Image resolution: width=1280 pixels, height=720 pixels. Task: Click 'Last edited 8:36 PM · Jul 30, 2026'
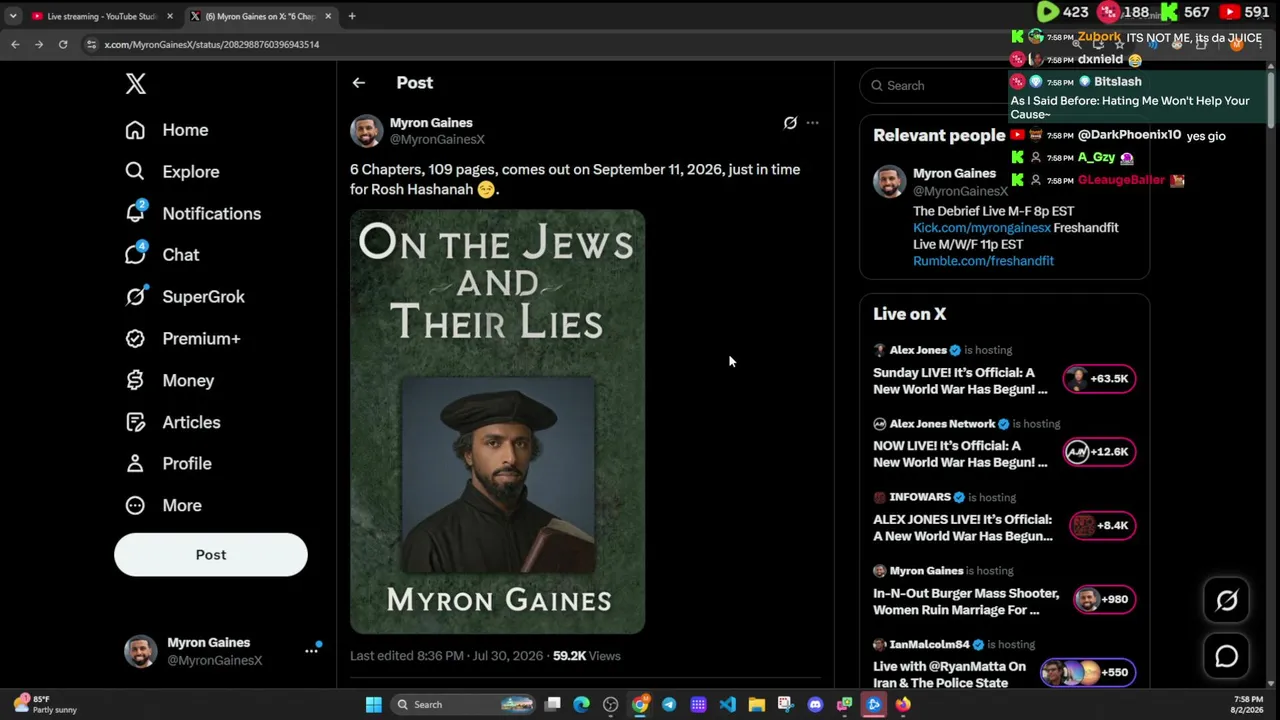click(446, 656)
